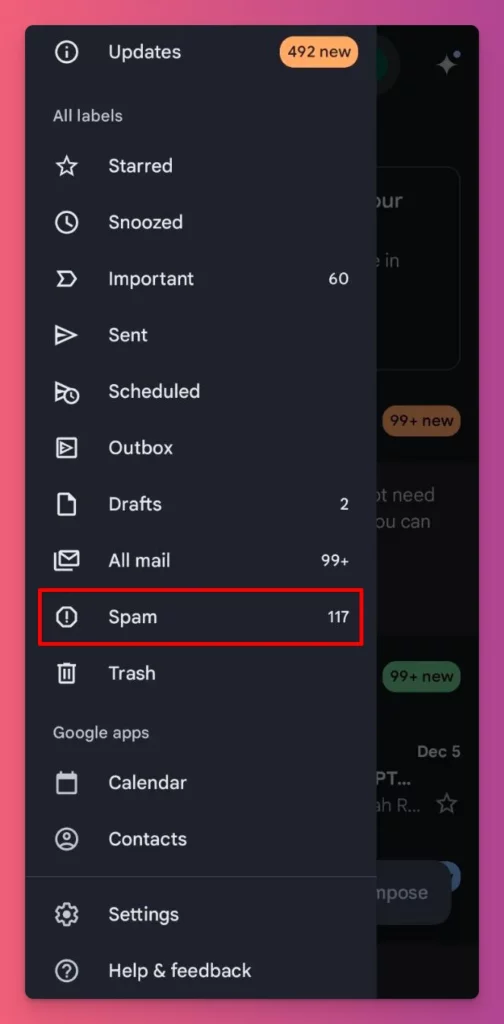504x1024 pixels.
Task: Tap the Outbox icon
Action: tap(66, 448)
